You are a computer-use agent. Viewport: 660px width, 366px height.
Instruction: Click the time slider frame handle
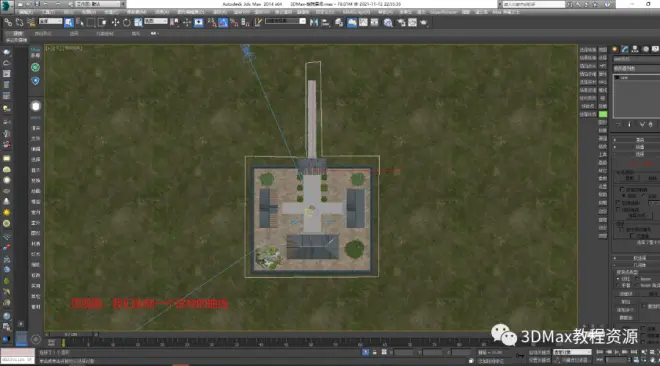71,334
